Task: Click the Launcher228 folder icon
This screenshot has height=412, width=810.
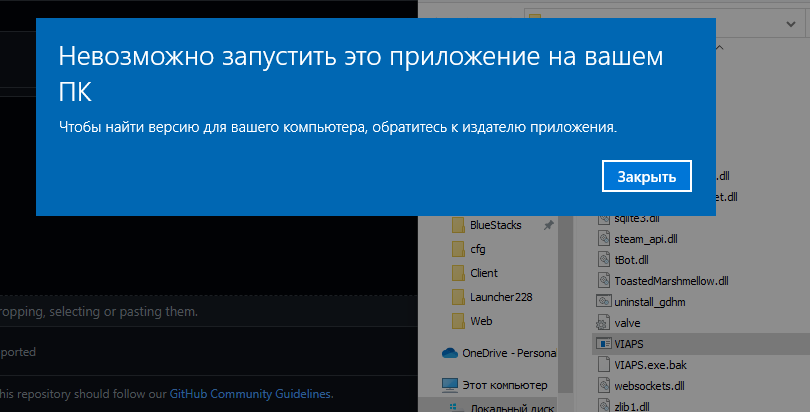Action: pyautogui.click(x=458, y=297)
